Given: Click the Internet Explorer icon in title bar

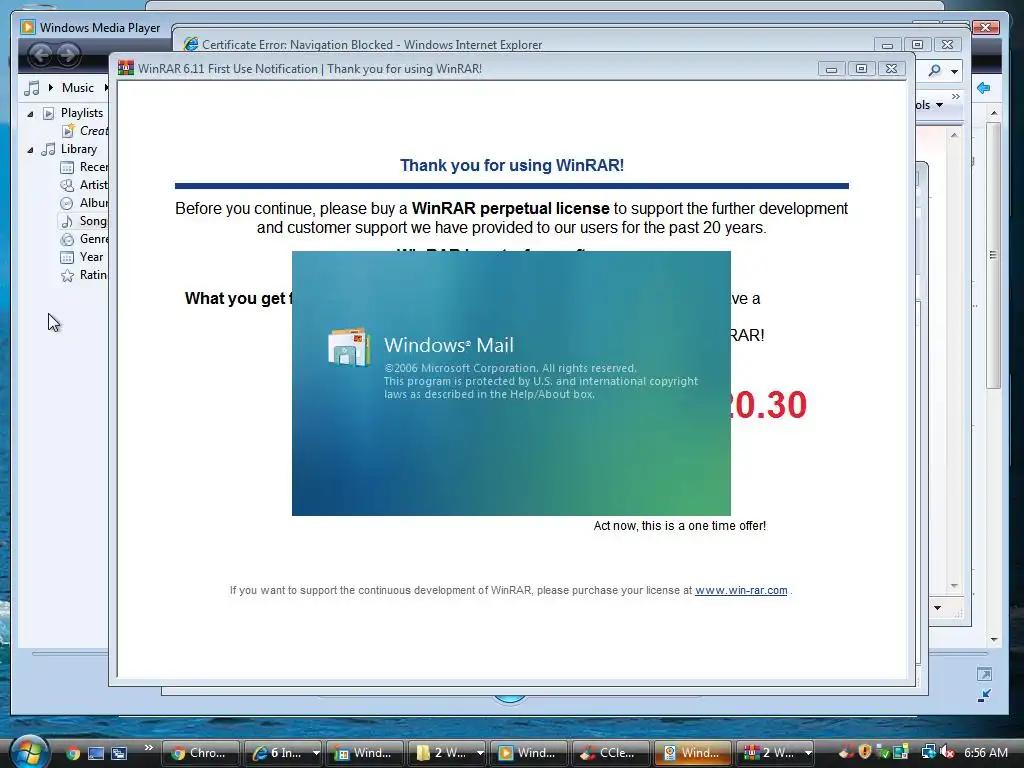Looking at the screenshot, I should pyautogui.click(x=191, y=44).
